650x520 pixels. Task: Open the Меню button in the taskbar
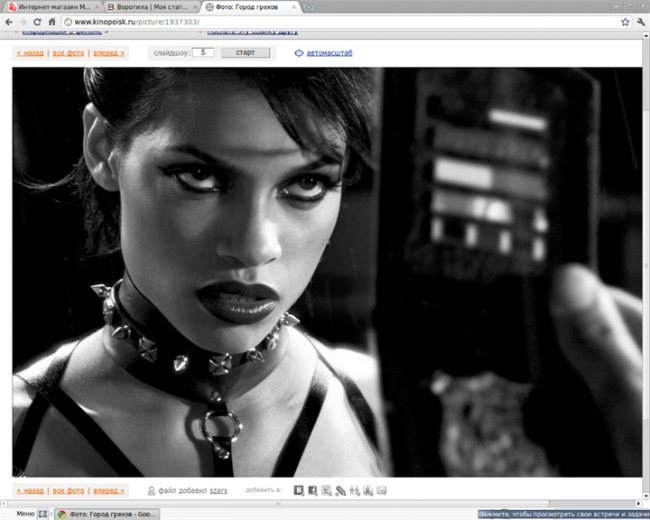click(x=11, y=514)
